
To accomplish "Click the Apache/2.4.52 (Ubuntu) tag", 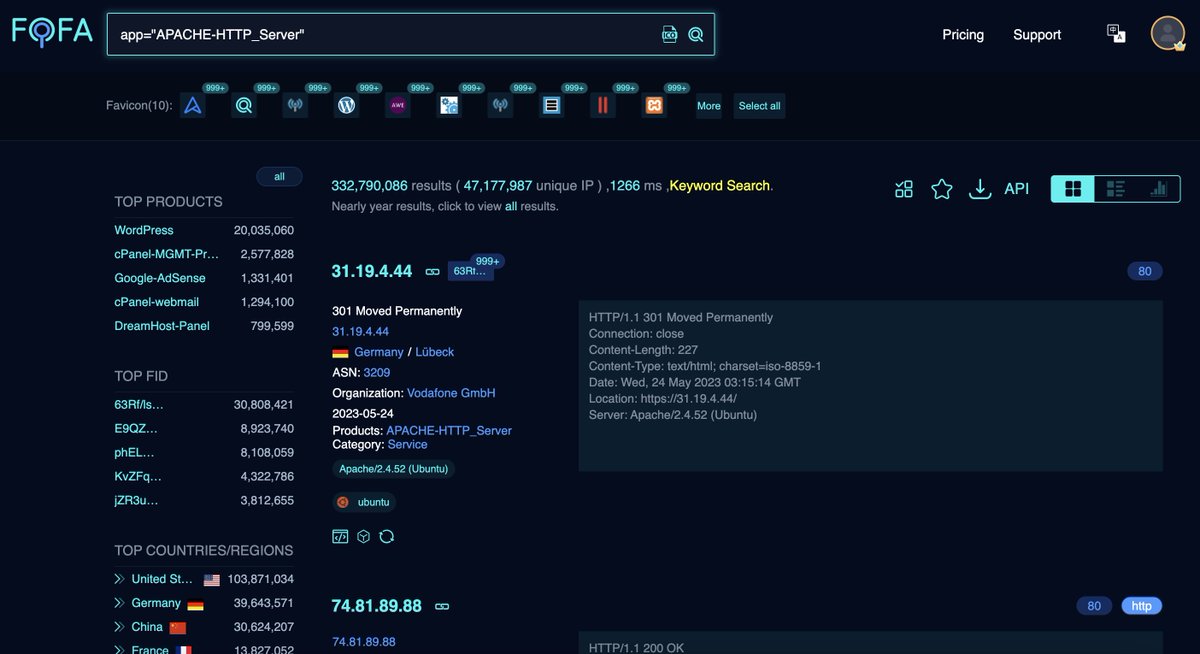I will (x=393, y=468).
